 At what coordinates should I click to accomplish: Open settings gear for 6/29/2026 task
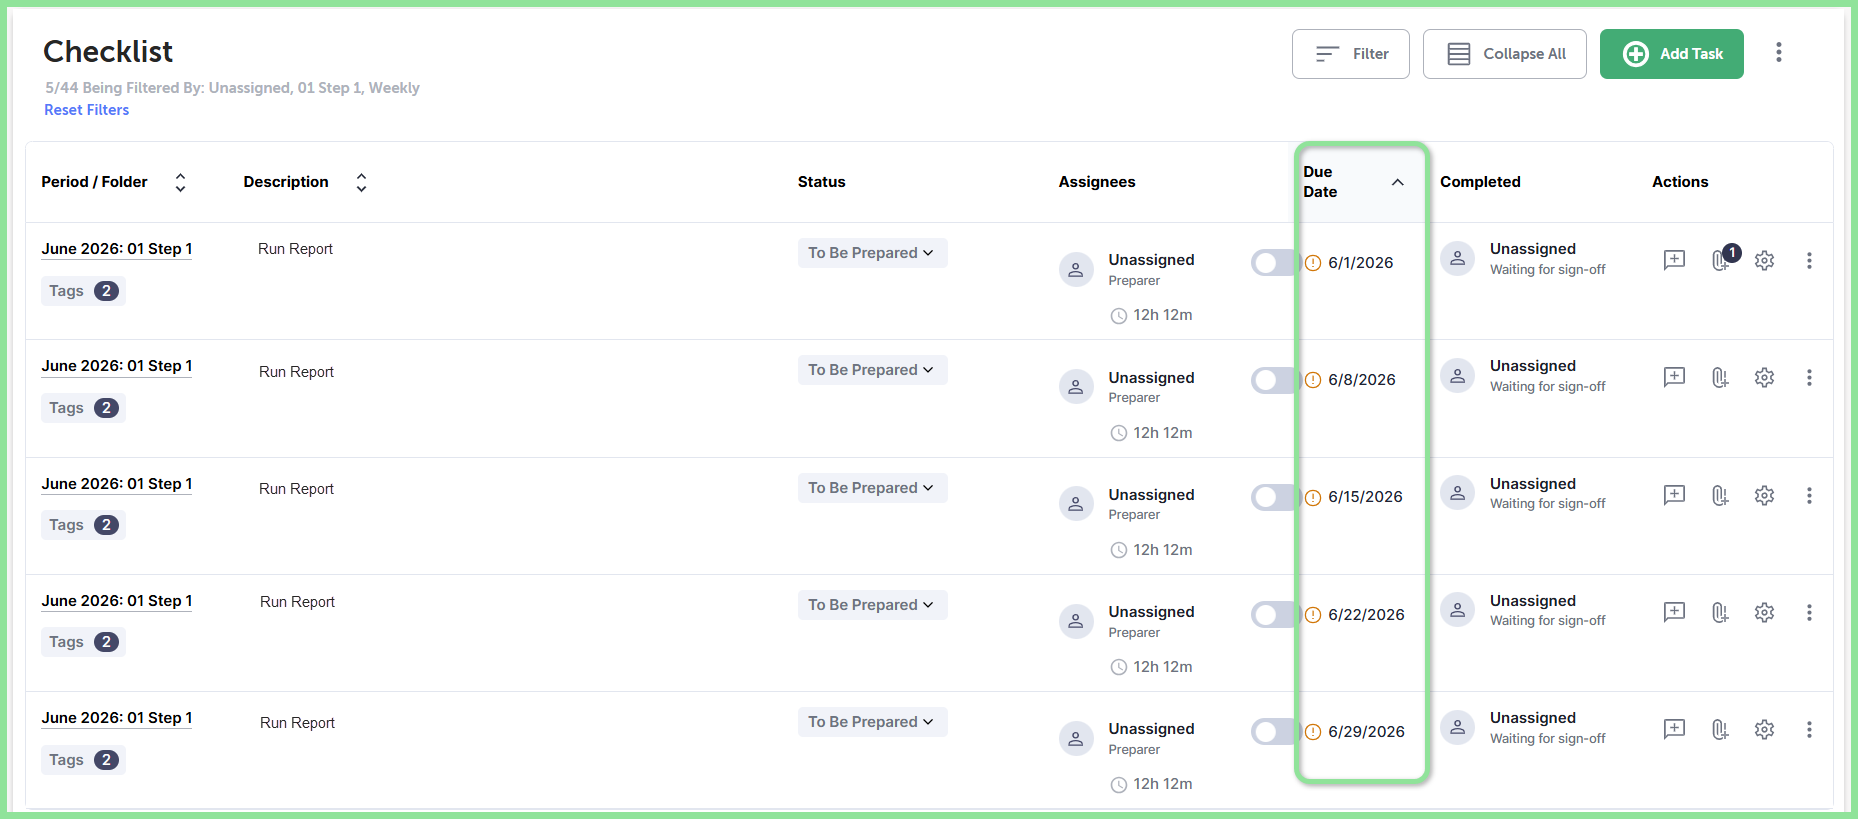(1764, 729)
